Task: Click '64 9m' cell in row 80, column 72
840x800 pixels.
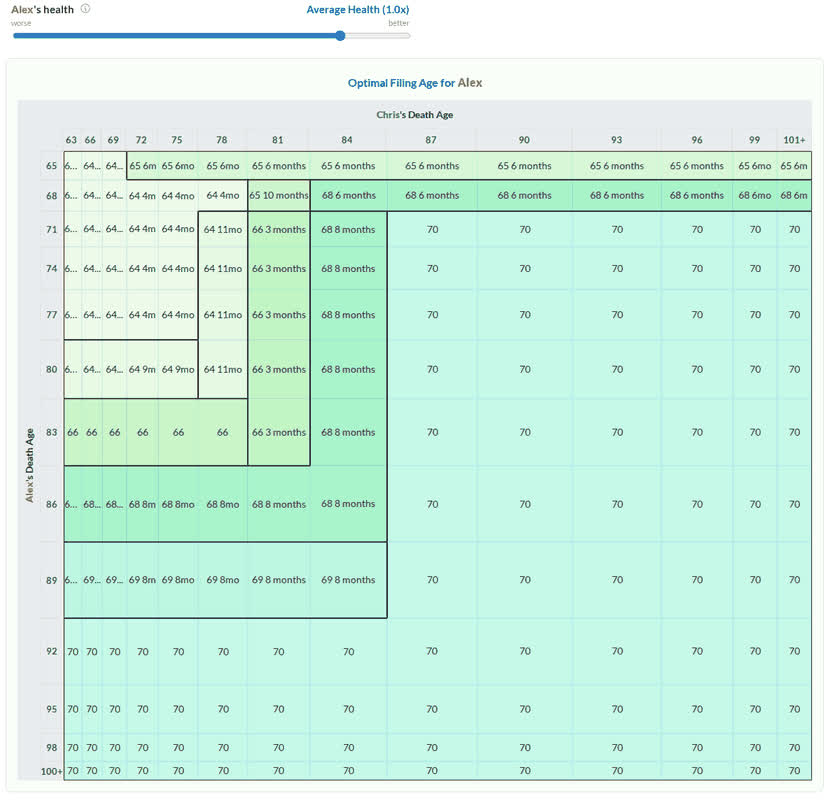Action: coord(142,369)
